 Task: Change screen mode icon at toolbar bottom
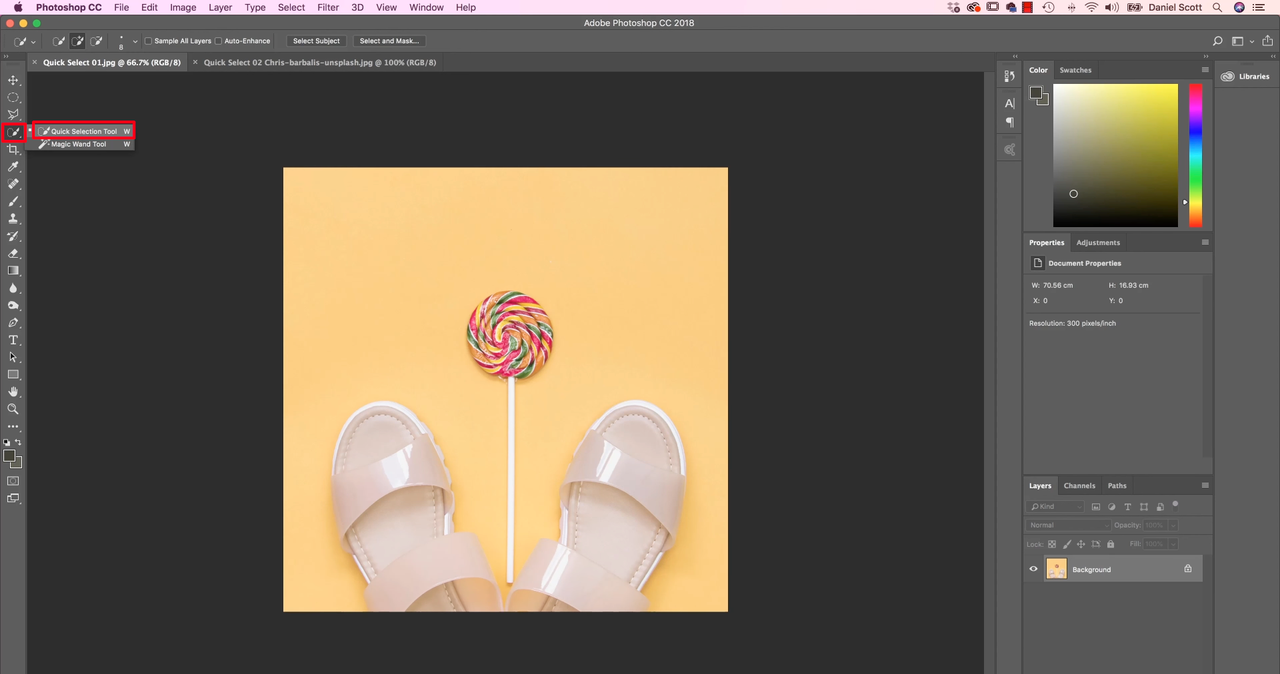[x=13, y=498]
